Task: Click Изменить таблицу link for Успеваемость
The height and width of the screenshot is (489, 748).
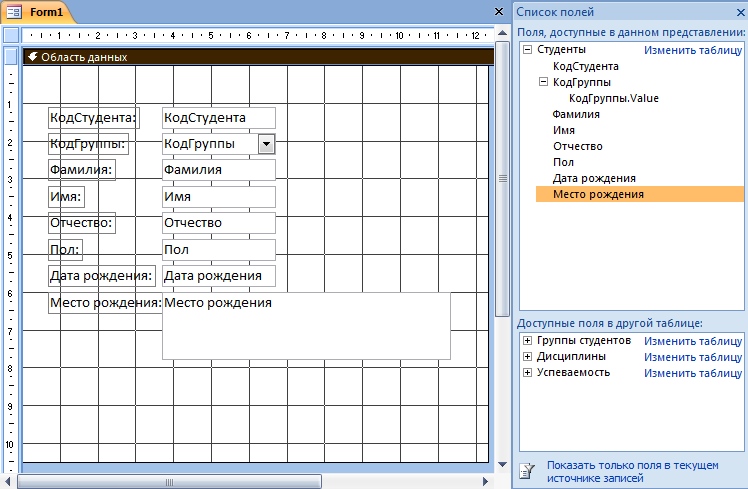Action: click(693, 373)
